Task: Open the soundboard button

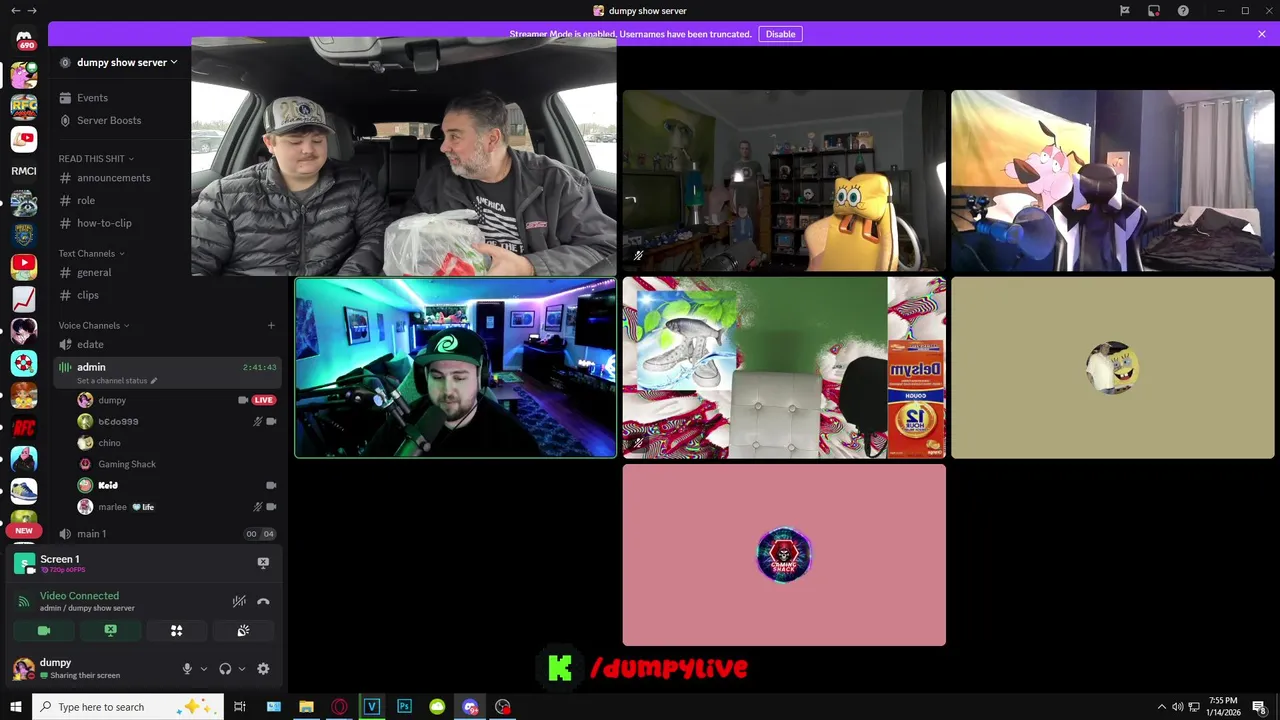Action: point(243,631)
